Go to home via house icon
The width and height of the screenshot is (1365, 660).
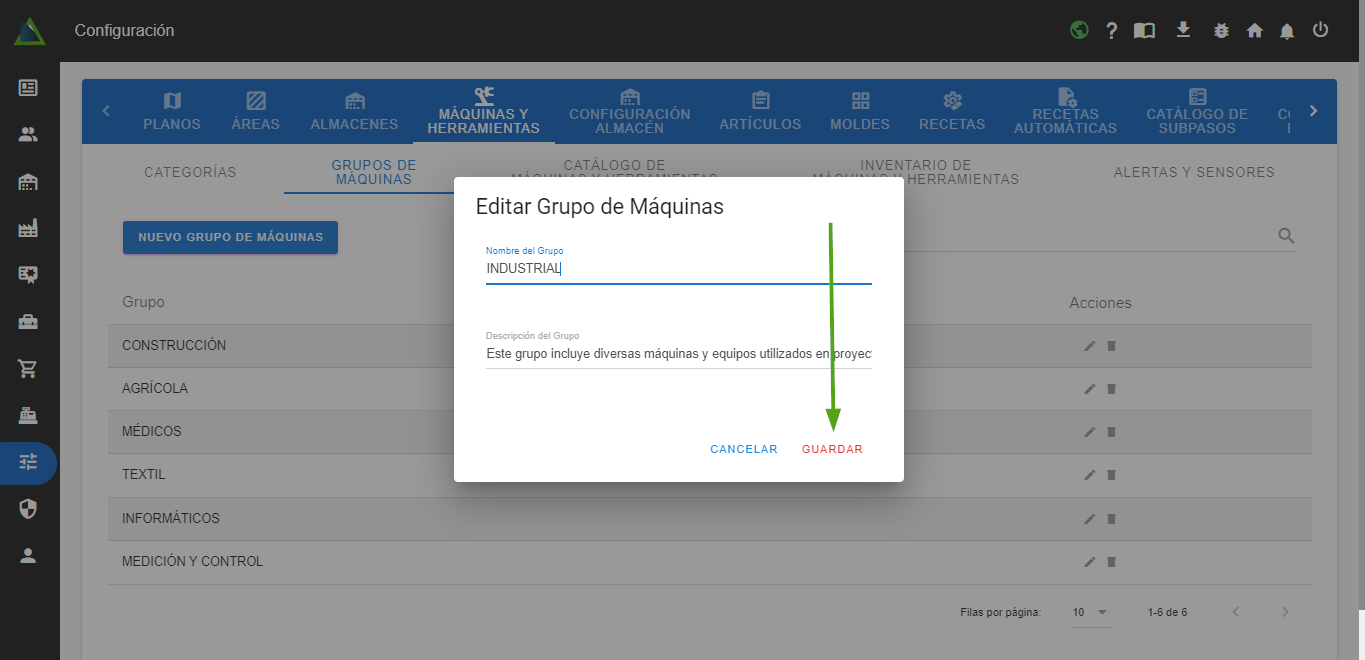click(1254, 31)
